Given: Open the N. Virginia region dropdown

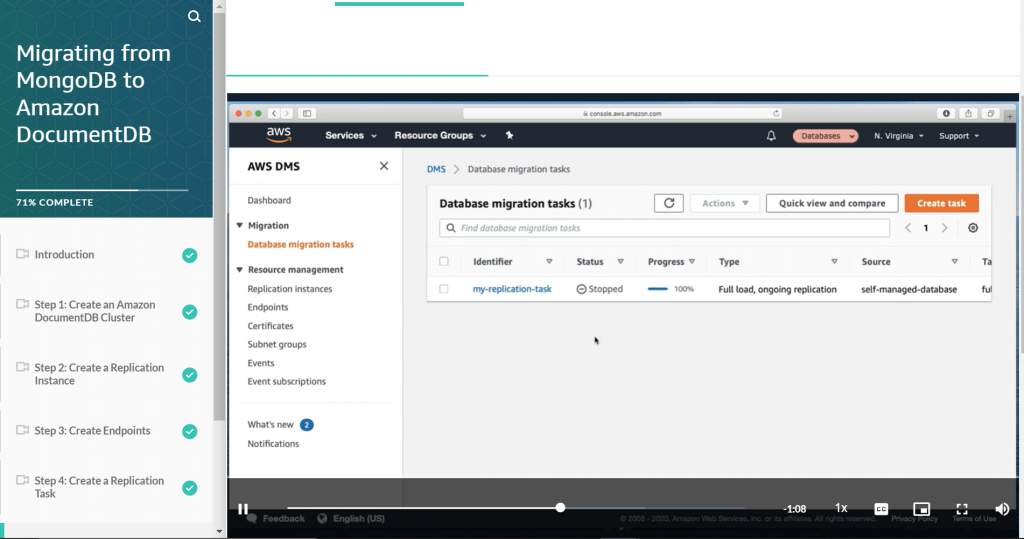Looking at the screenshot, I should 898,136.
